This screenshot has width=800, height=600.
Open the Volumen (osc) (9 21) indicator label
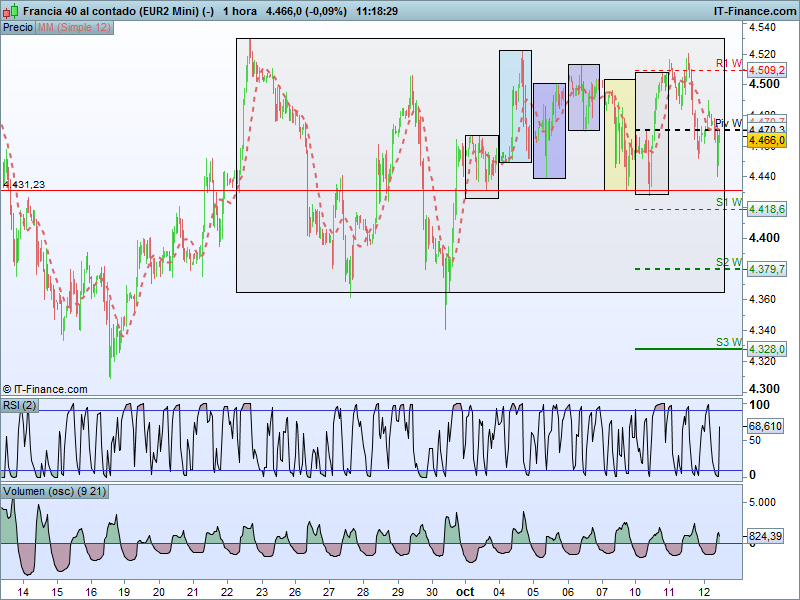pos(55,491)
